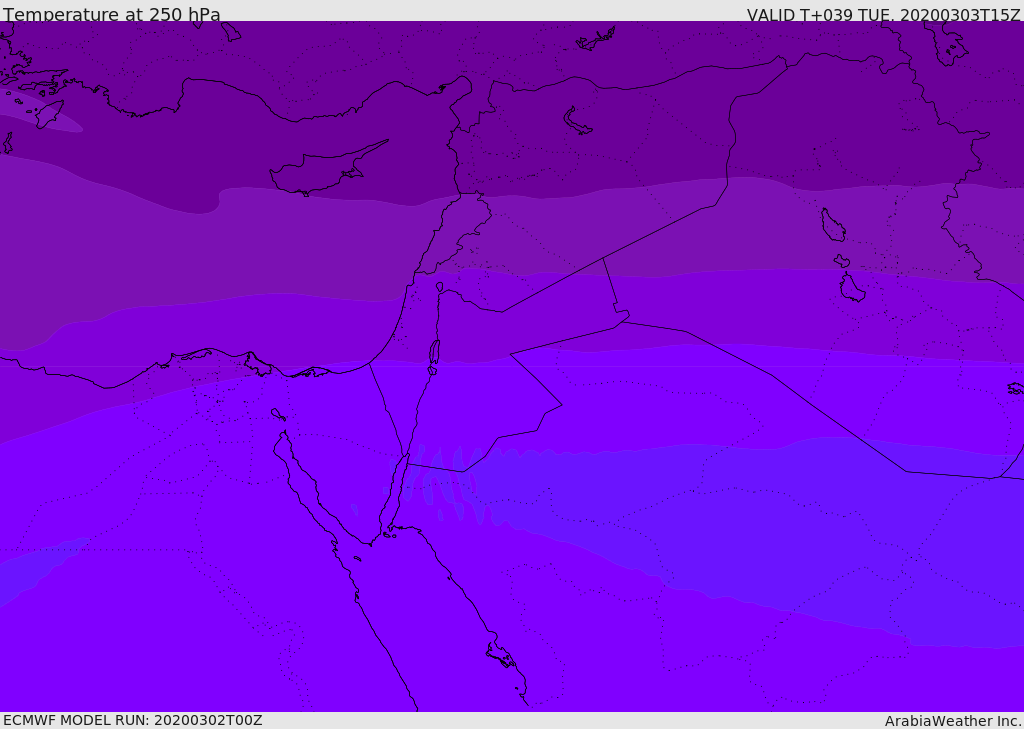
Task: Click the 'Temperature at 250 hPa' title text
Action: [112, 14]
